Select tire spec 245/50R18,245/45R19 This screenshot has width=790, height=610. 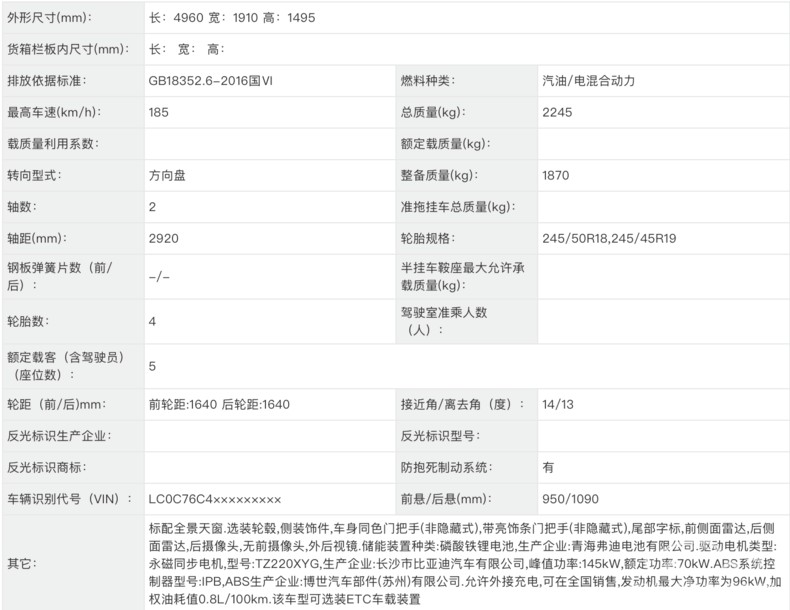[609, 238]
